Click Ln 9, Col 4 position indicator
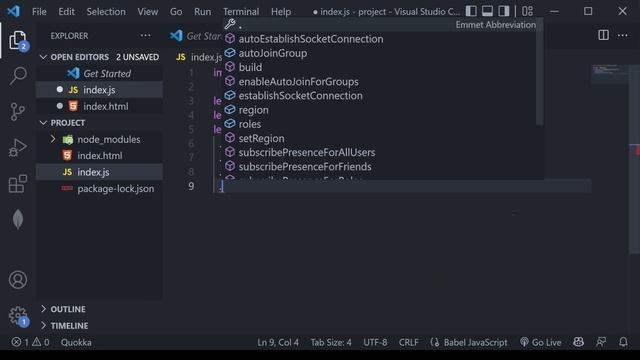The image size is (640, 360). pos(278,342)
